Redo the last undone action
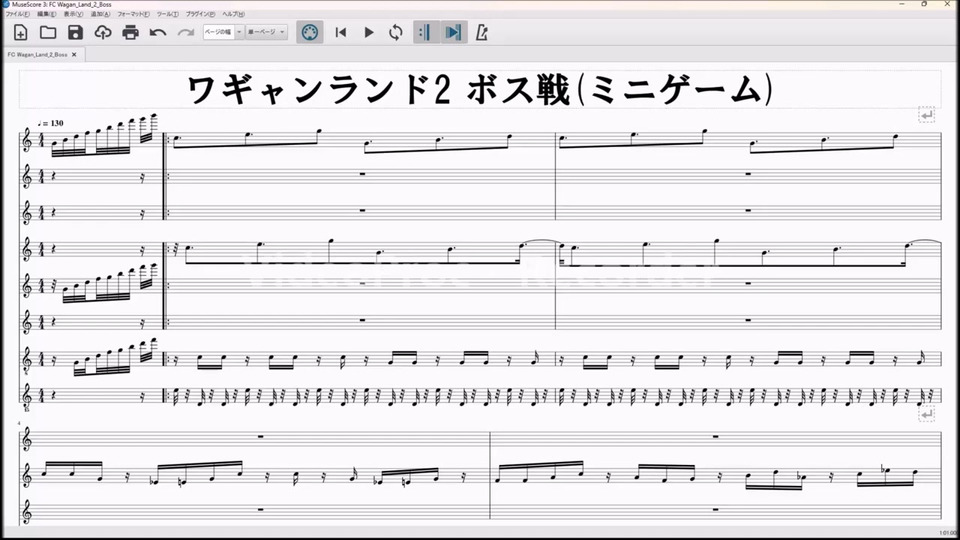Screen dimensions: 960x540 (186, 32)
